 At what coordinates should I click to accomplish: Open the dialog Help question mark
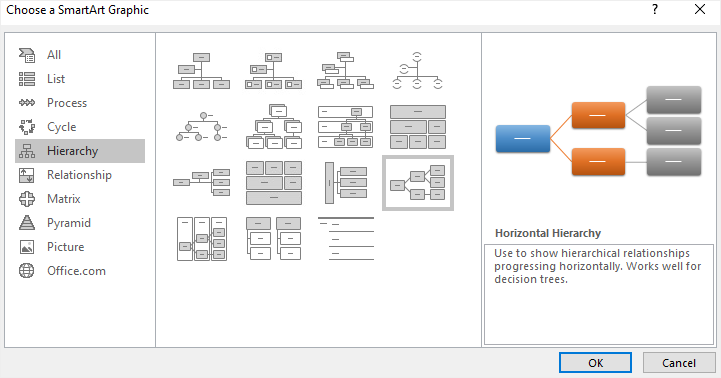(x=655, y=10)
